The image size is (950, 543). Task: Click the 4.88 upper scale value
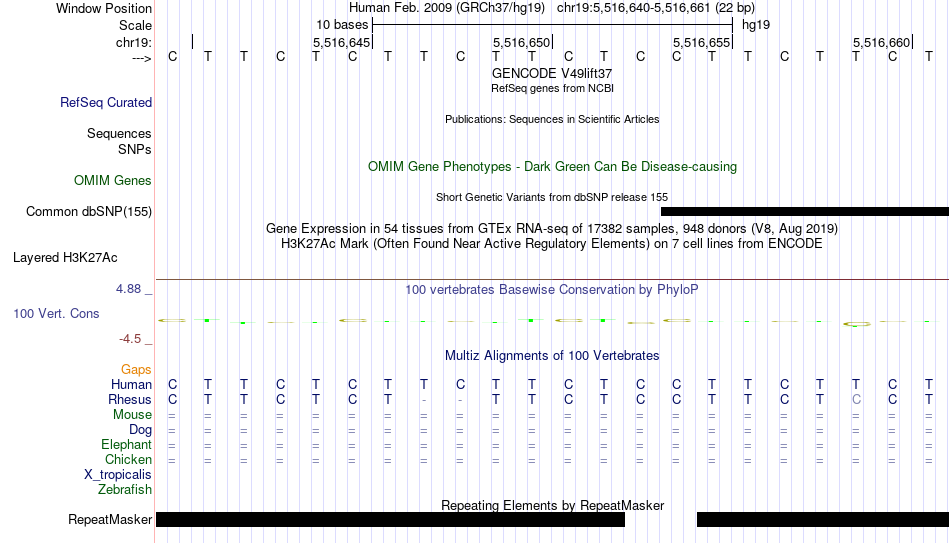(x=128, y=289)
